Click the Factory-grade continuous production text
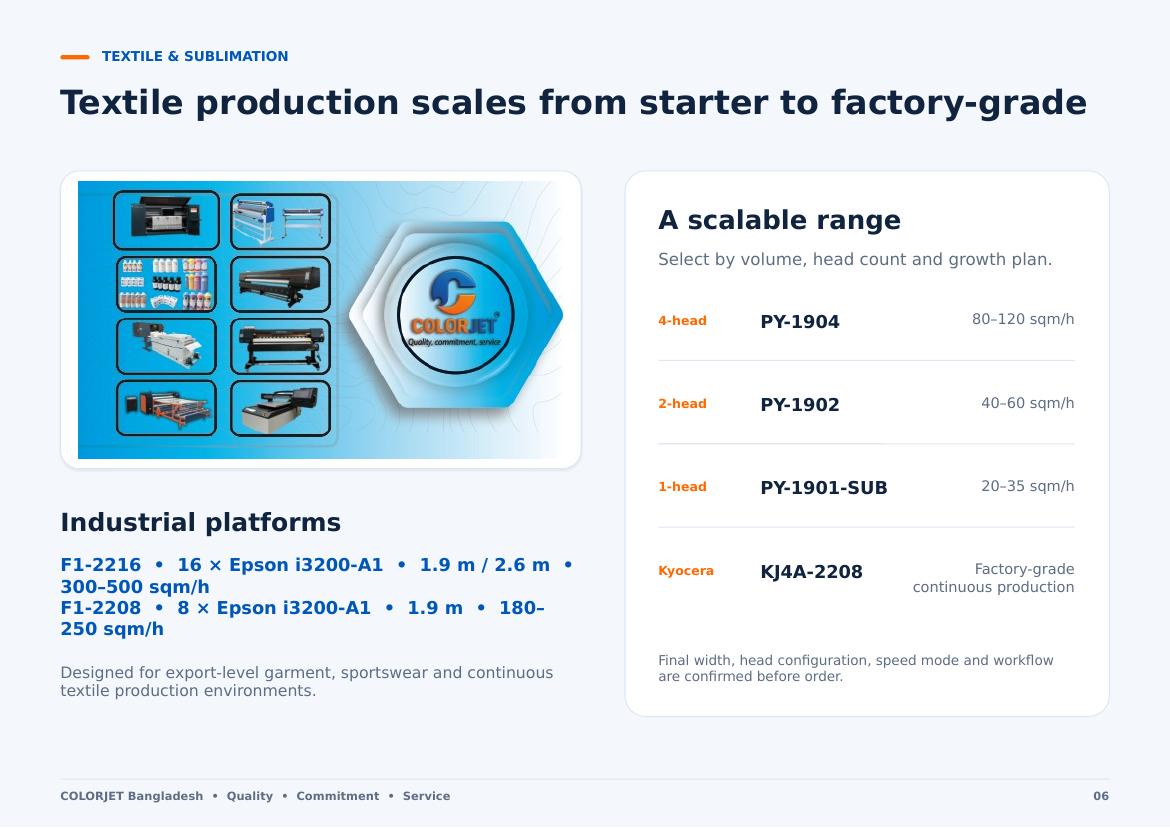Image resolution: width=1170 pixels, height=828 pixels. [x=993, y=578]
